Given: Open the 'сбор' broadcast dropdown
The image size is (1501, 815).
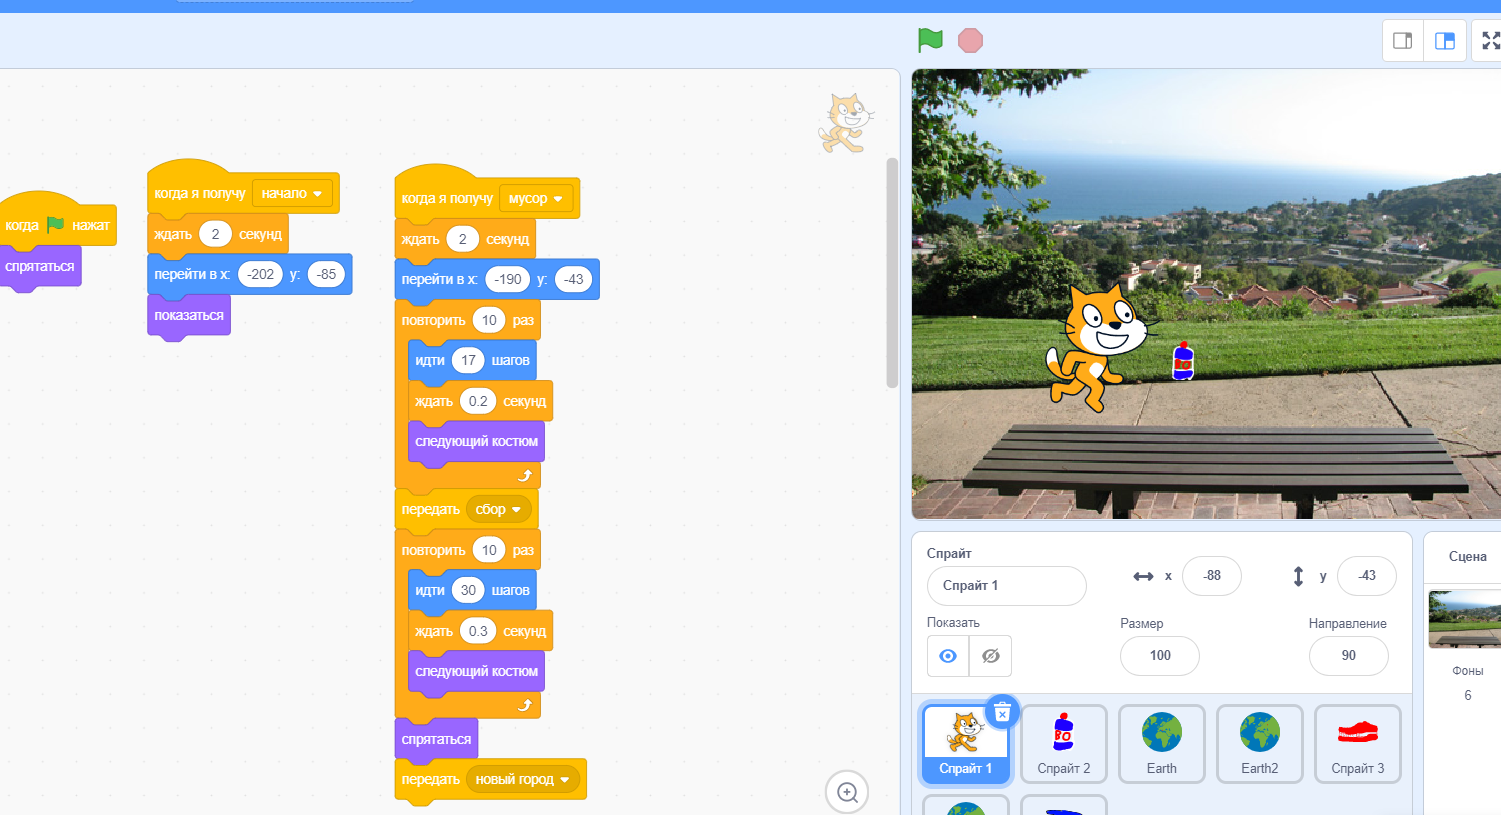Looking at the screenshot, I should (498, 510).
